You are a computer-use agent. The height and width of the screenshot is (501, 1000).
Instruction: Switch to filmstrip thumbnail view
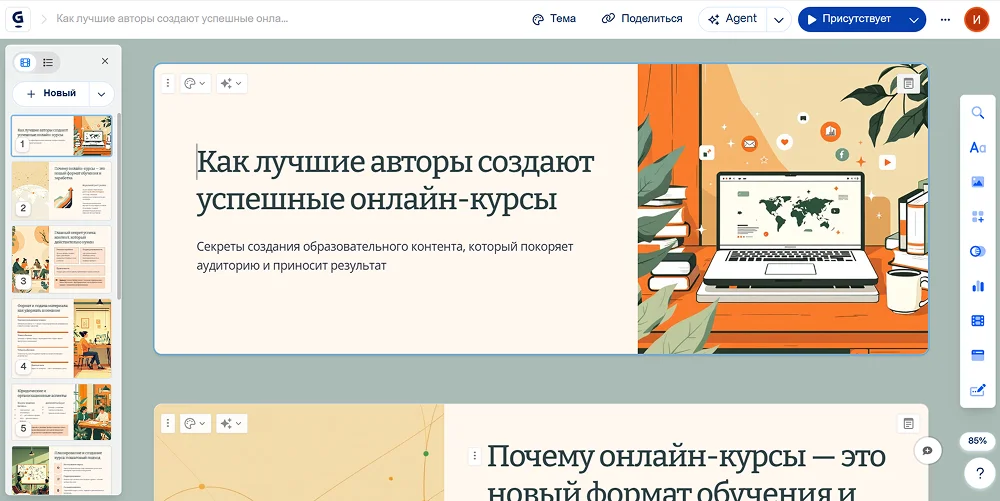[x=25, y=62]
